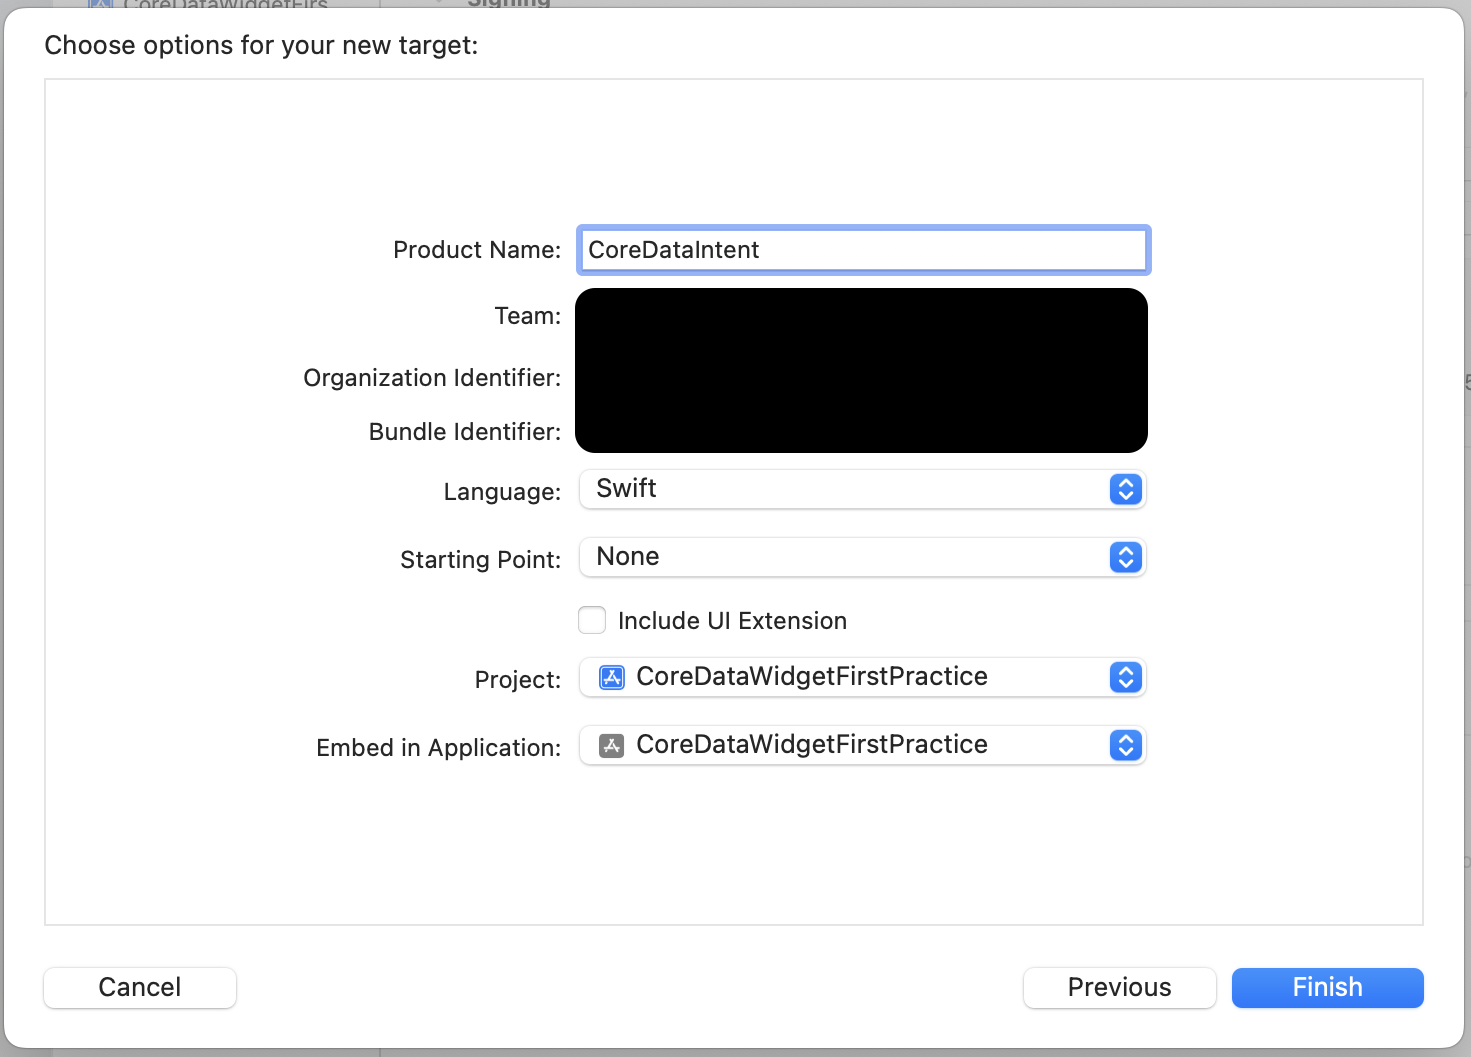1471x1057 pixels.
Task: Click the chevron control on the Project dropdown
Action: pyautogui.click(x=1125, y=677)
